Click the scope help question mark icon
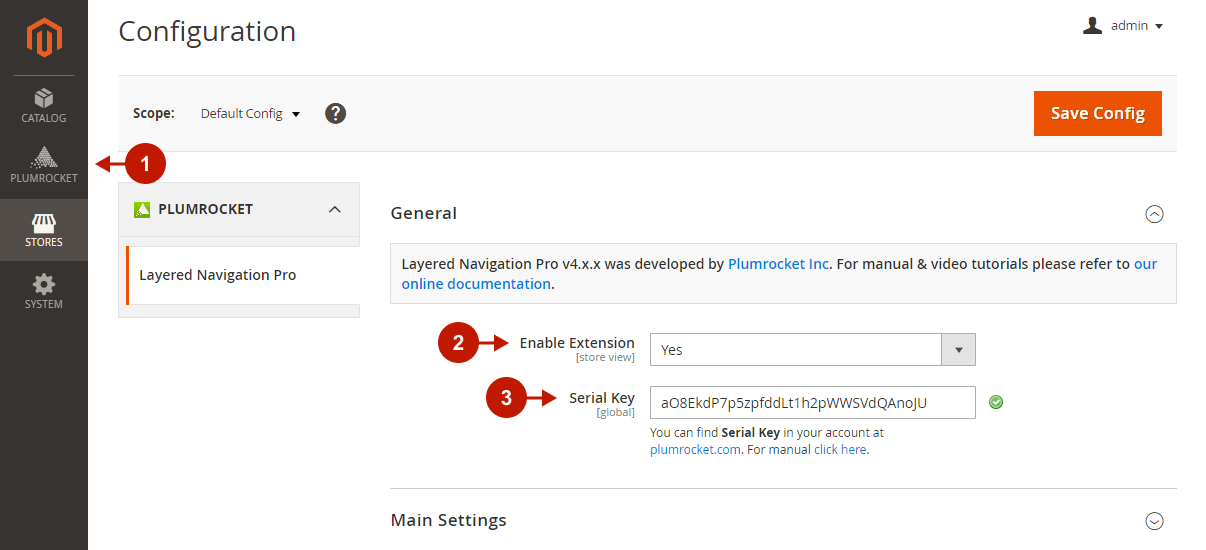Image resolution: width=1206 pixels, height=550 pixels. point(336,113)
